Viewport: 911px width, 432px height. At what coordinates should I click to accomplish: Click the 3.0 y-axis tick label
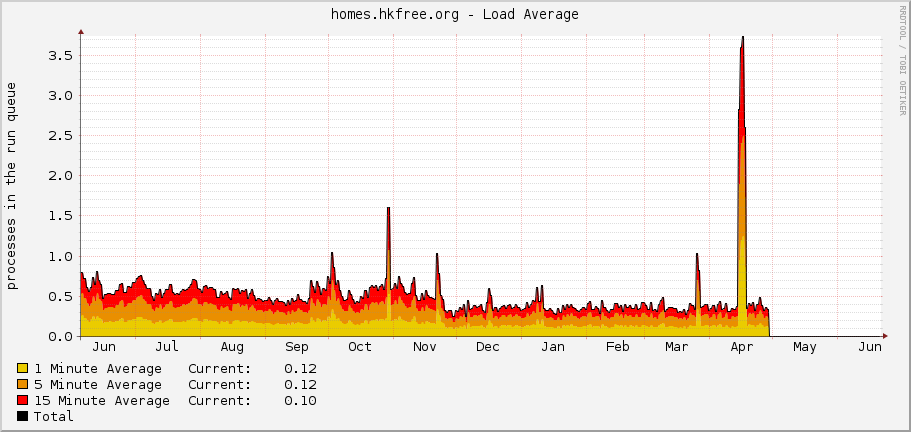60,96
